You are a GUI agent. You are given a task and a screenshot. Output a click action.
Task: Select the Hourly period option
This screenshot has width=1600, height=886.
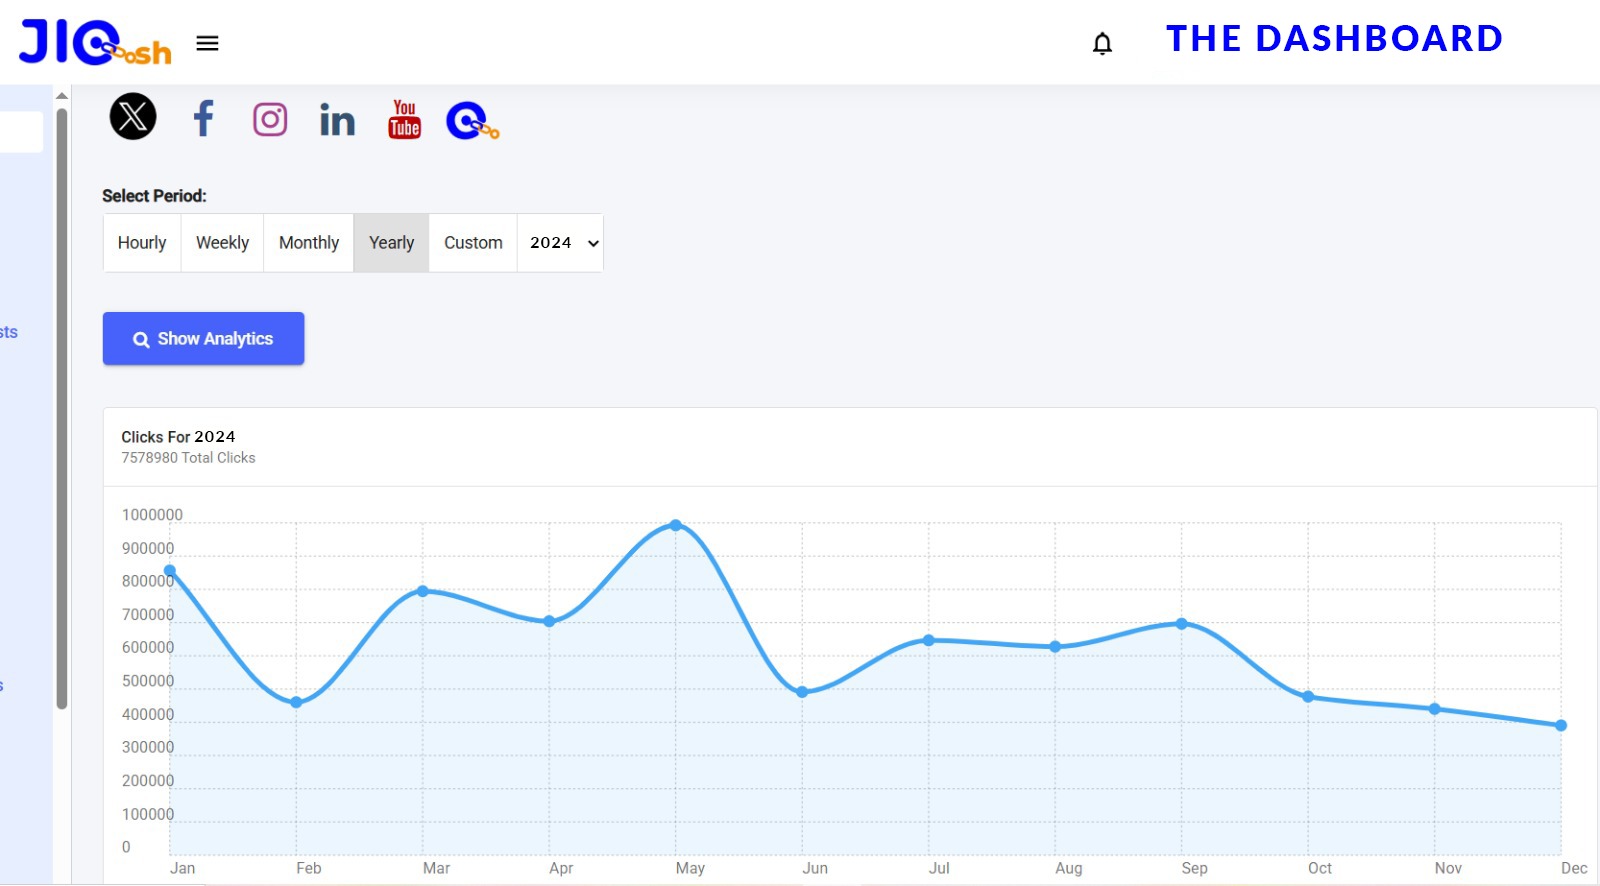click(142, 243)
